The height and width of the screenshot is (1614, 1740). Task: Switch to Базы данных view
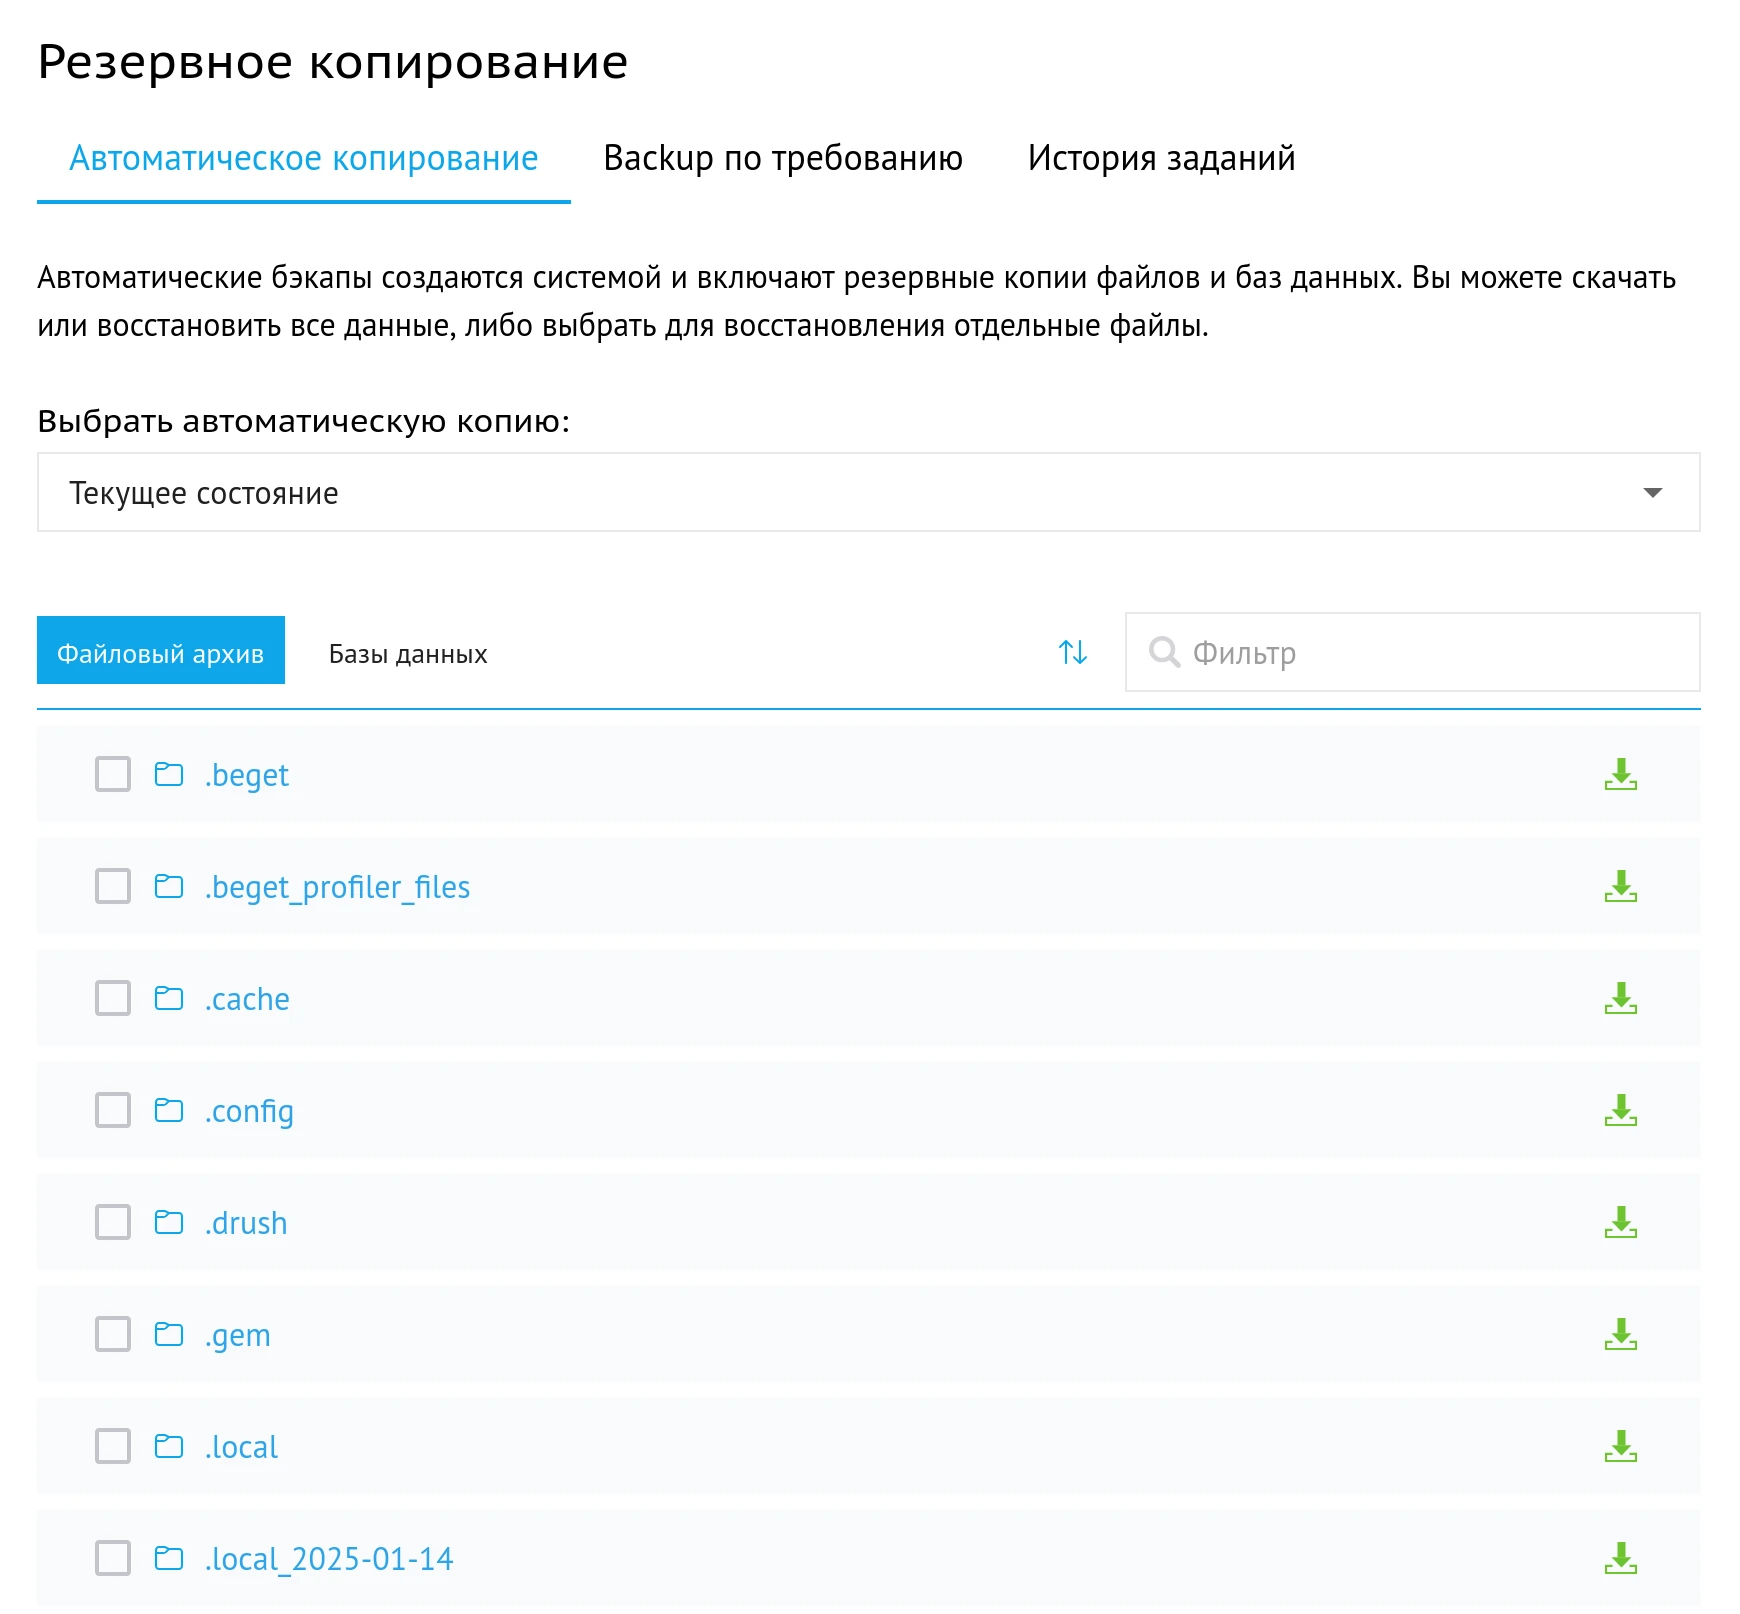pyautogui.click(x=406, y=653)
